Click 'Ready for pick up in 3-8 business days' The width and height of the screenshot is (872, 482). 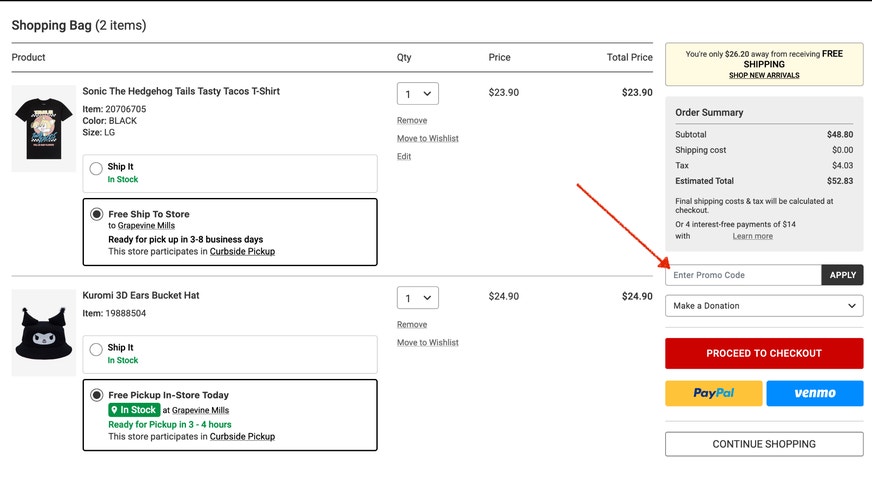[x=186, y=240]
